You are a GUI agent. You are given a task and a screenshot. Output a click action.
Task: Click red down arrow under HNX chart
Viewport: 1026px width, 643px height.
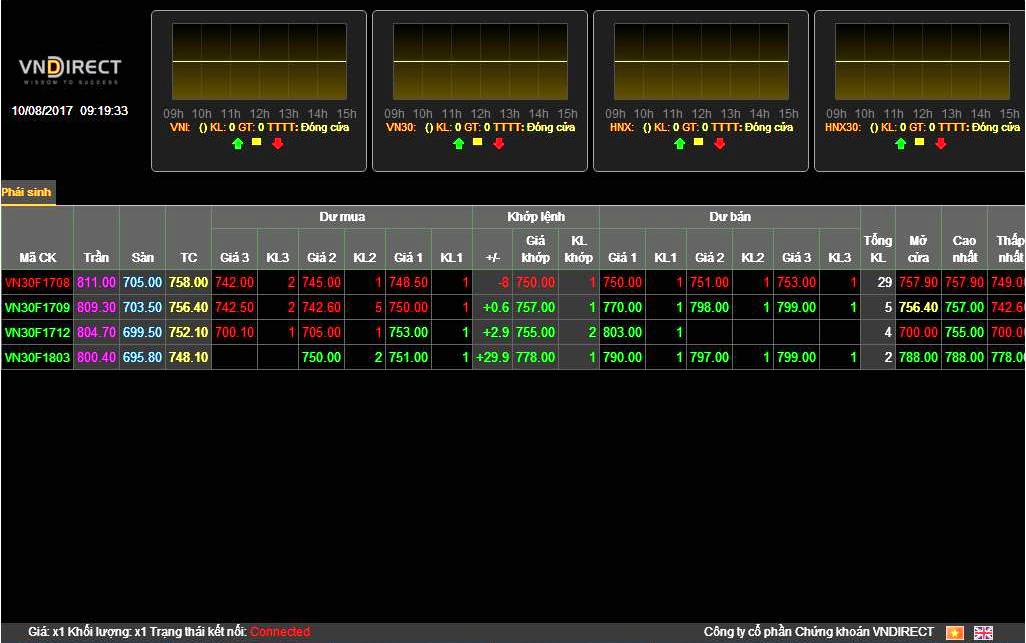coord(719,143)
